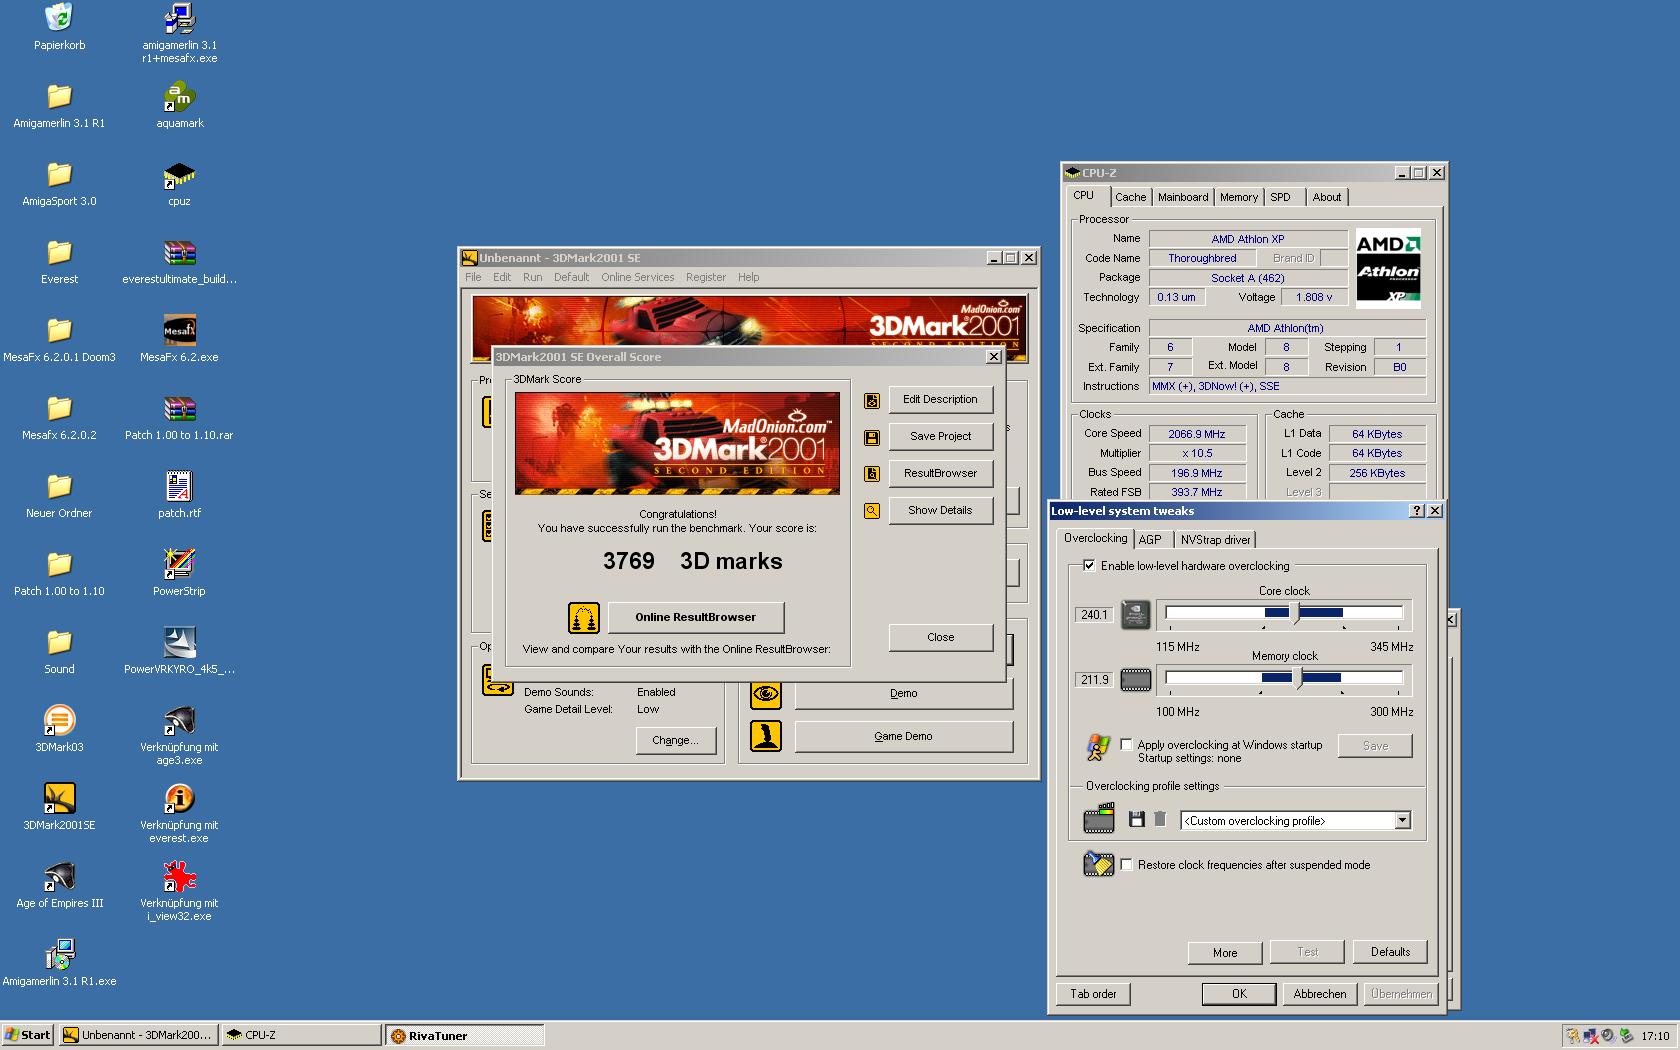
Task: Click the 17:10 clock in system tray
Action: coord(1655,1036)
